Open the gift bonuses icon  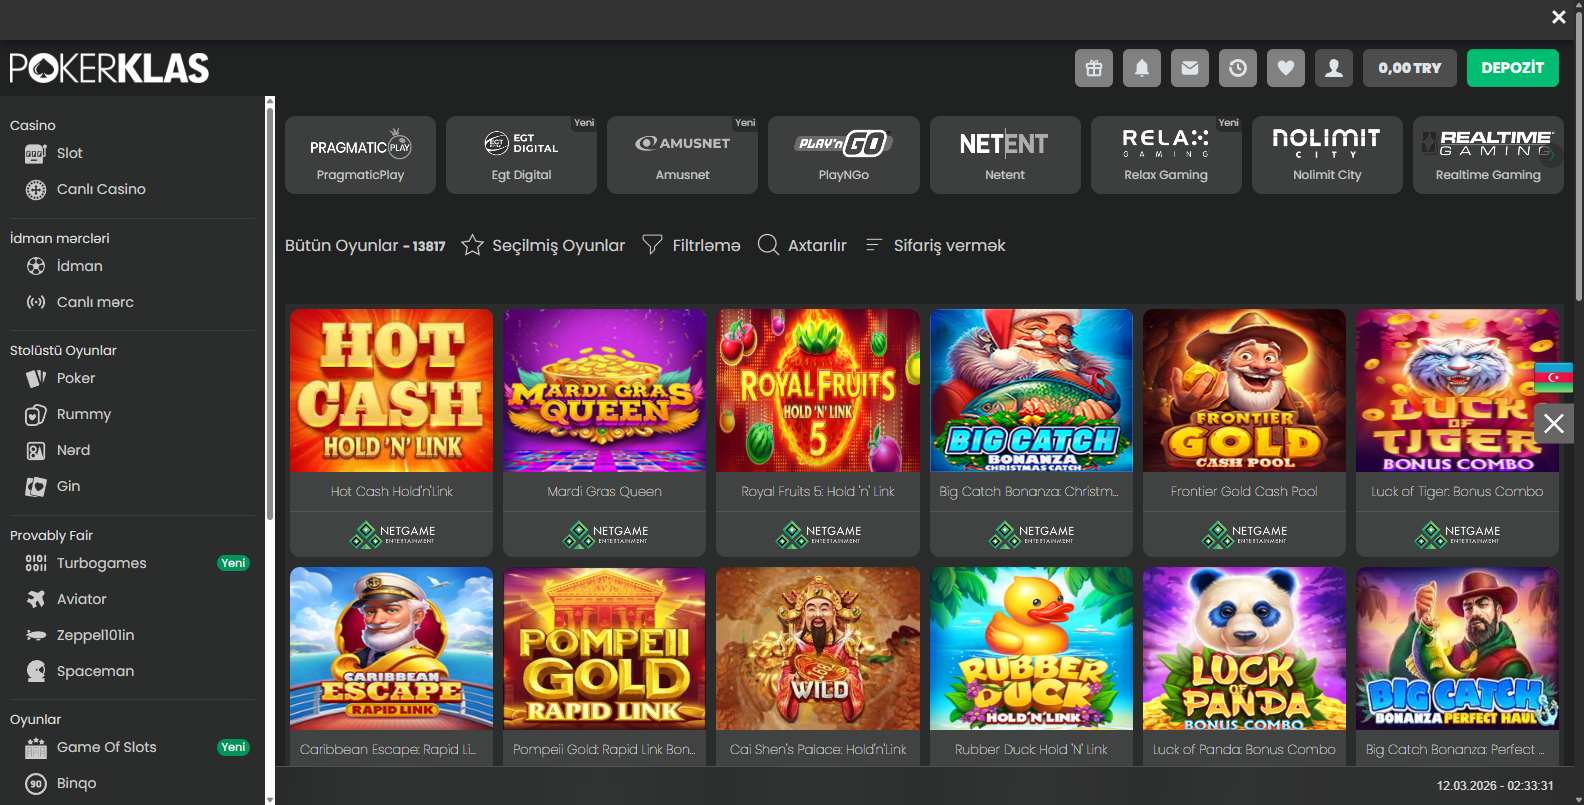click(x=1094, y=68)
